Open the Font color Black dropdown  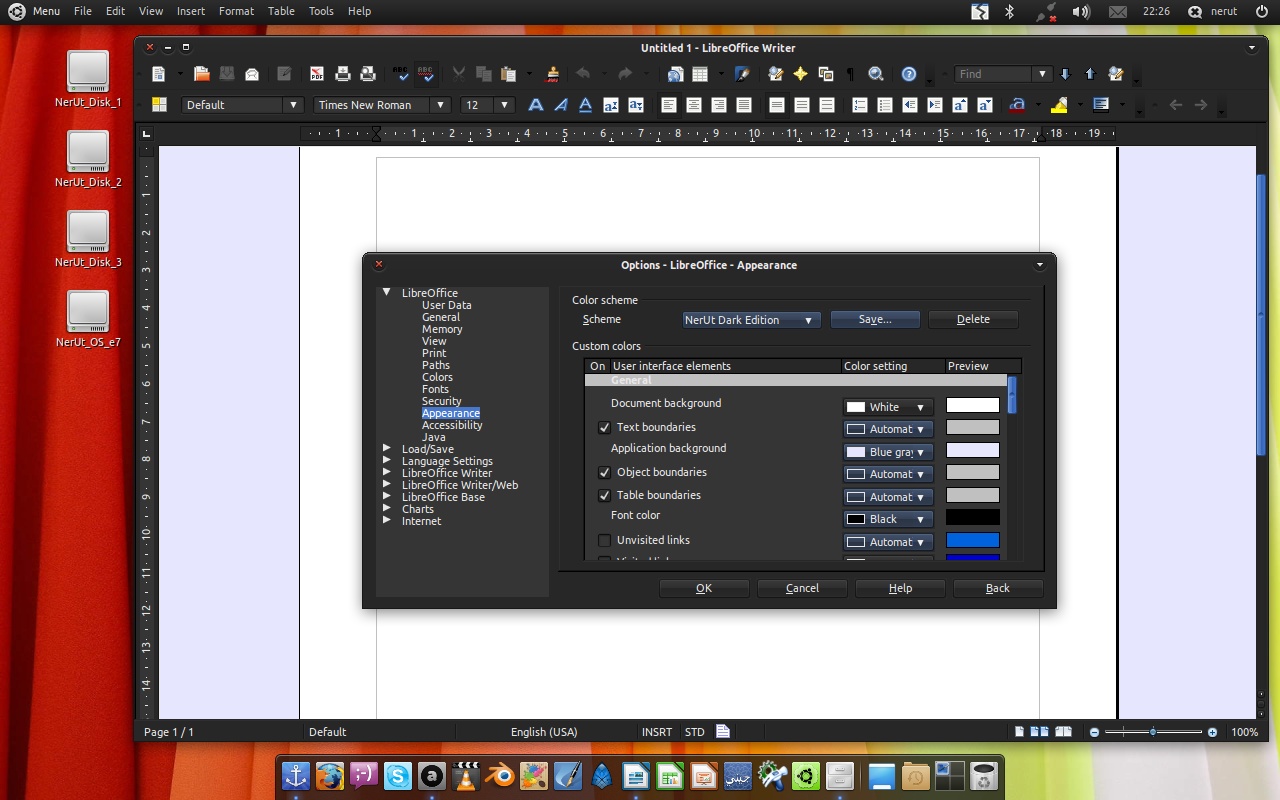coord(888,519)
